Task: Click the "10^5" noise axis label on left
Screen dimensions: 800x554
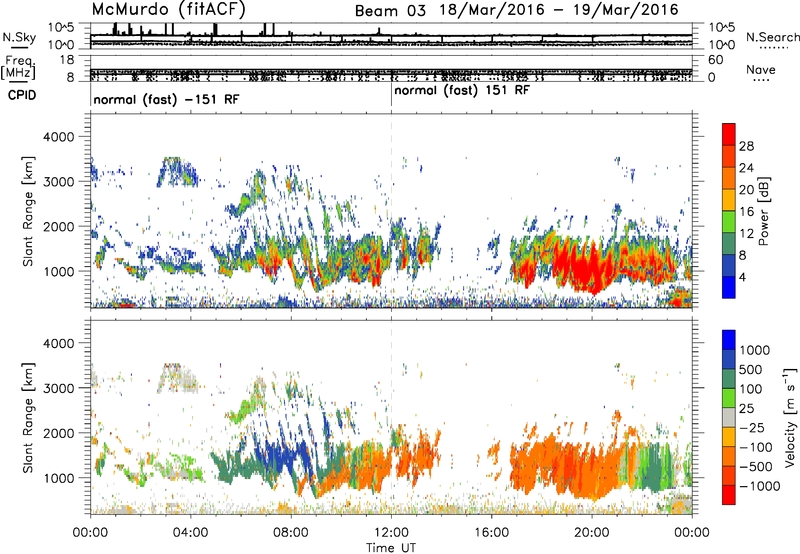Action: coord(61,28)
